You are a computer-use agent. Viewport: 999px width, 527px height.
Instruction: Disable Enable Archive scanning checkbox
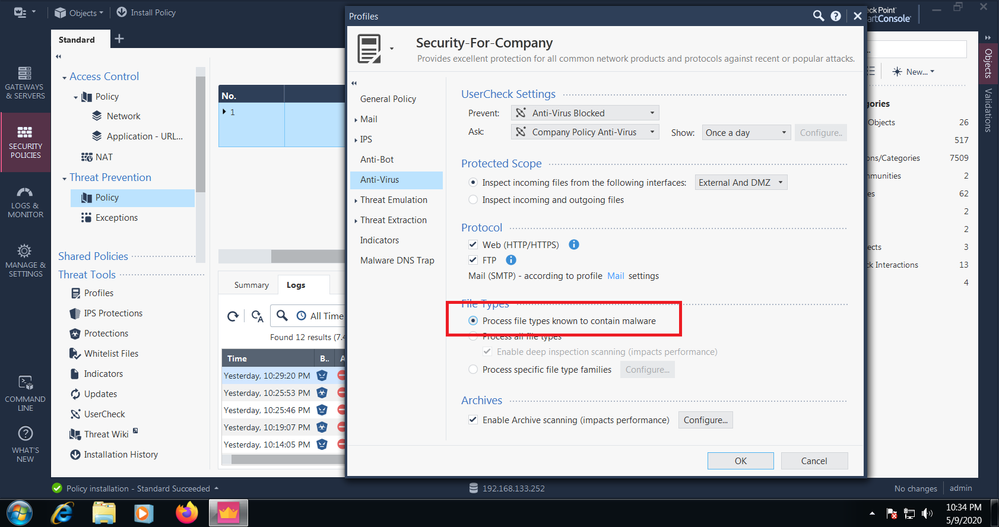[x=473, y=420]
